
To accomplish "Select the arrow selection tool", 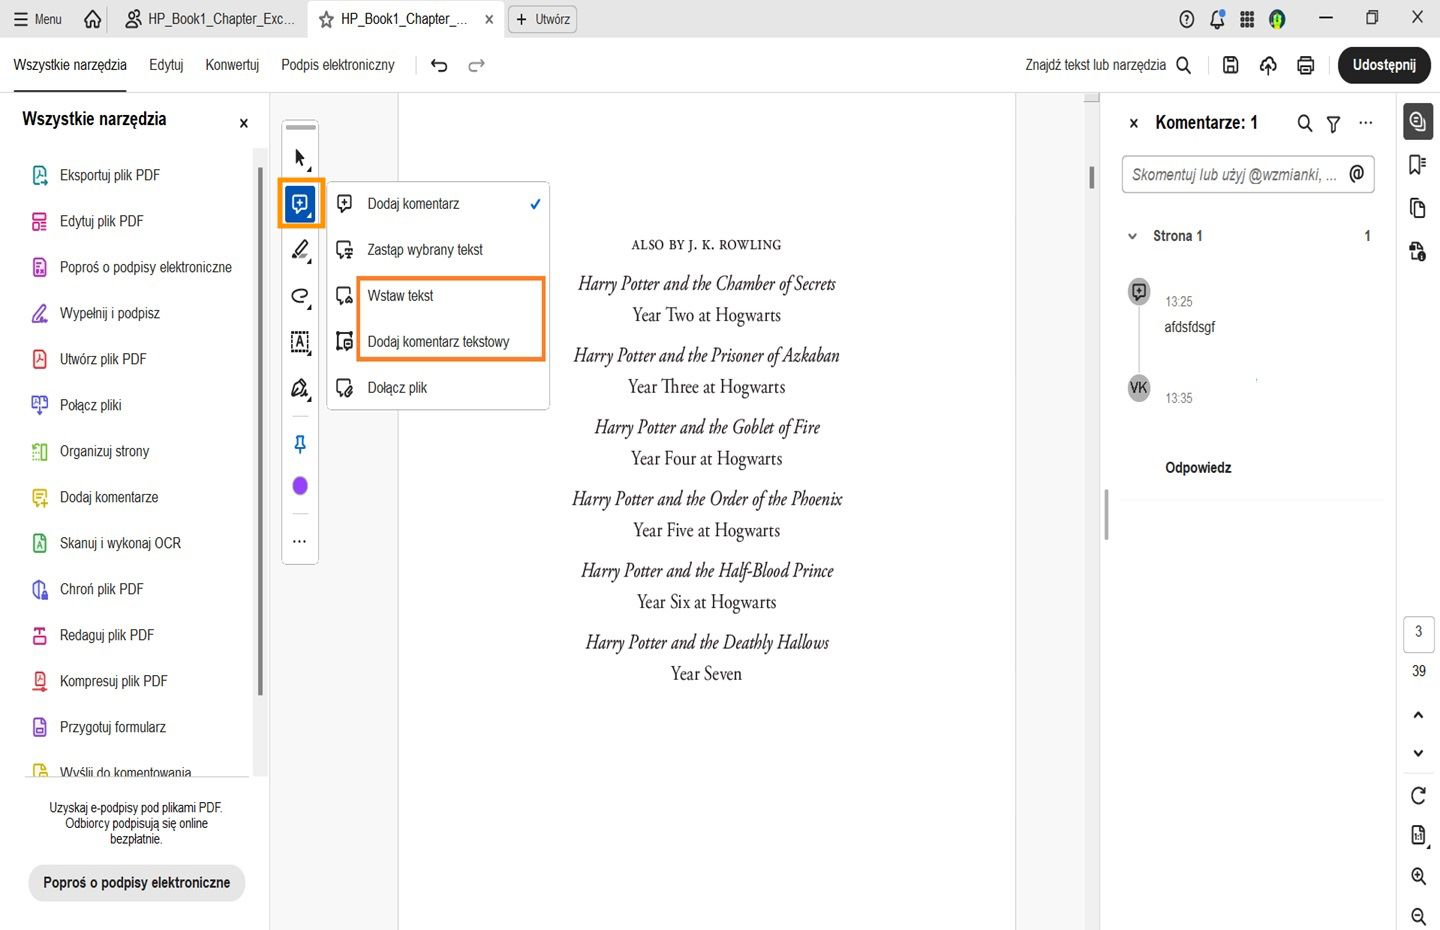I will tap(300, 158).
